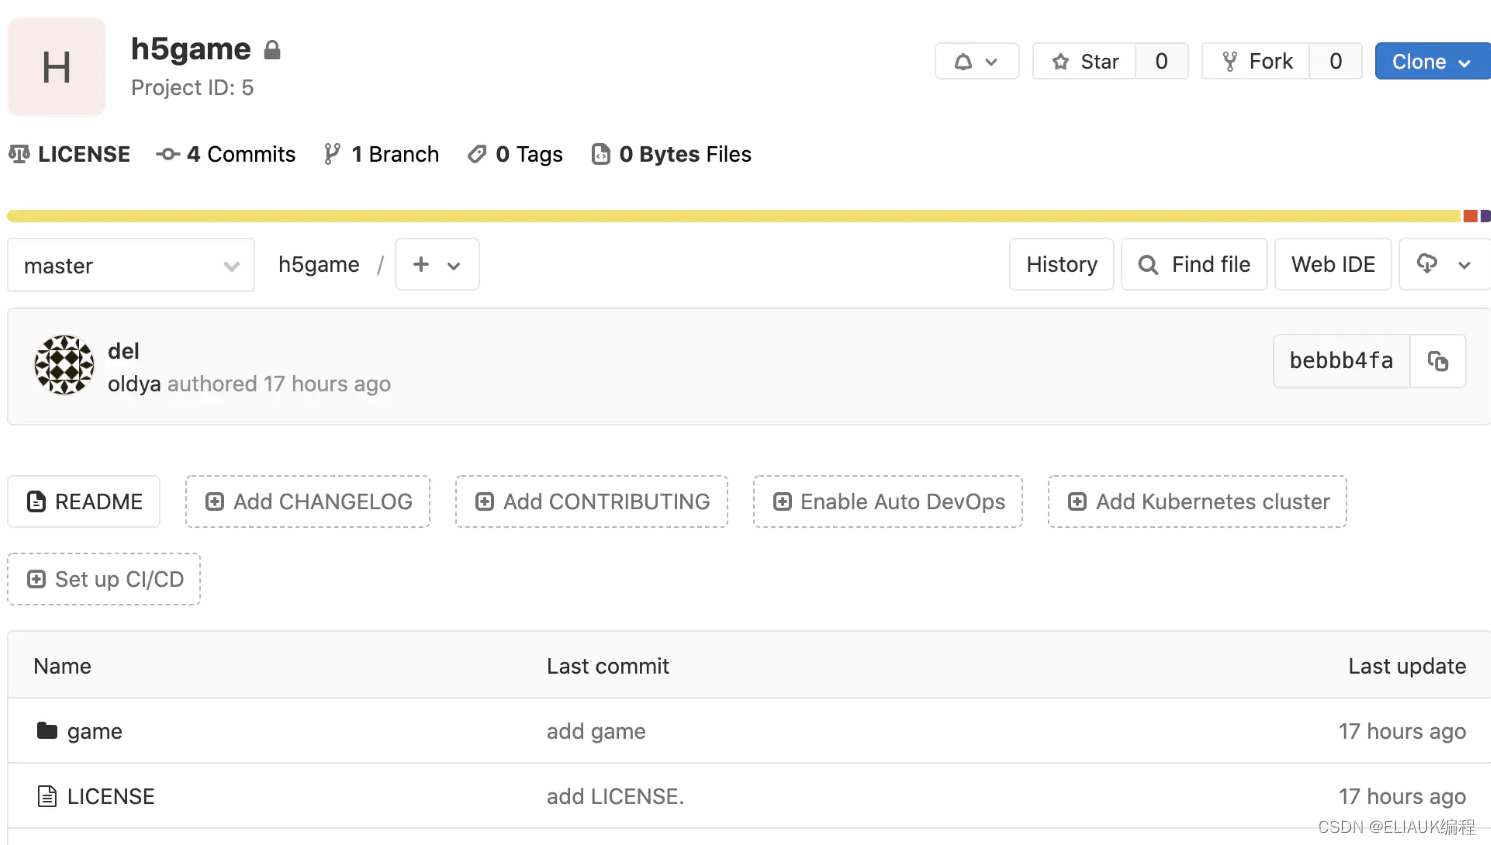1491x845 pixels.
Task: Click the yellow language bar segment
Action: (733, 216)
